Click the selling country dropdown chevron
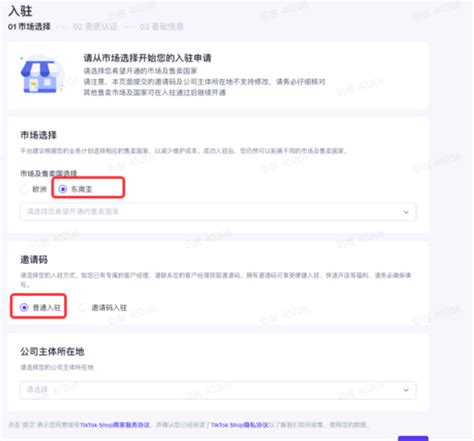 tap(406, 212)
